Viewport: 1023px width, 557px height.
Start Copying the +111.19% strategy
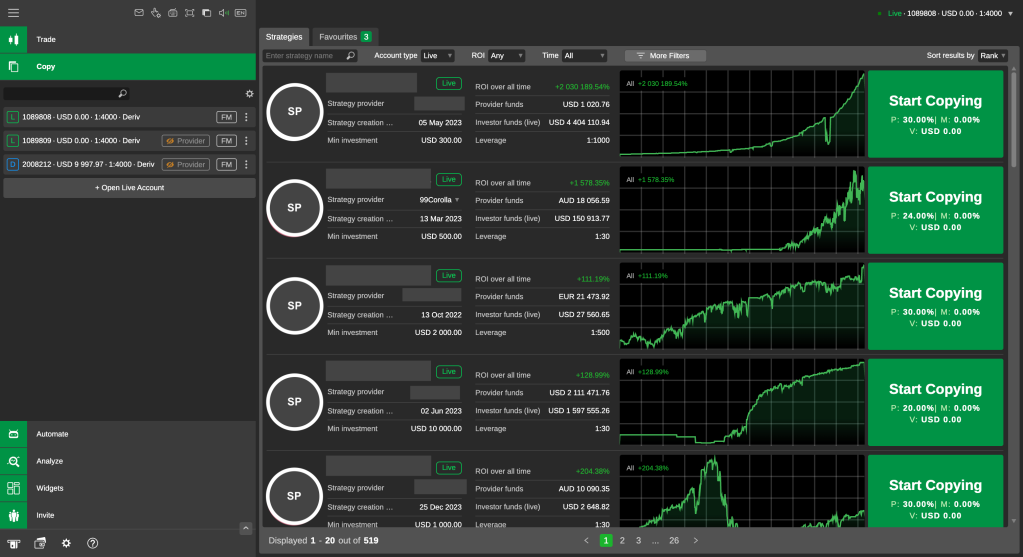[x=935, y=306]
